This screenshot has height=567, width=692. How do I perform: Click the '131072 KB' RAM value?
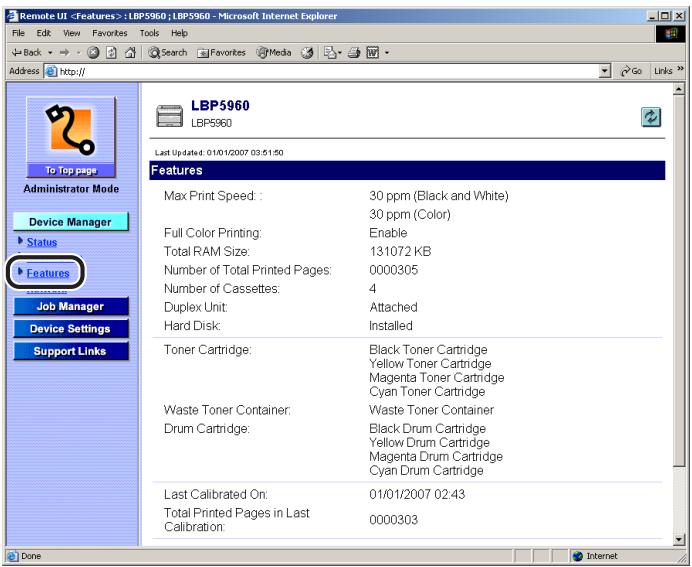400,252
